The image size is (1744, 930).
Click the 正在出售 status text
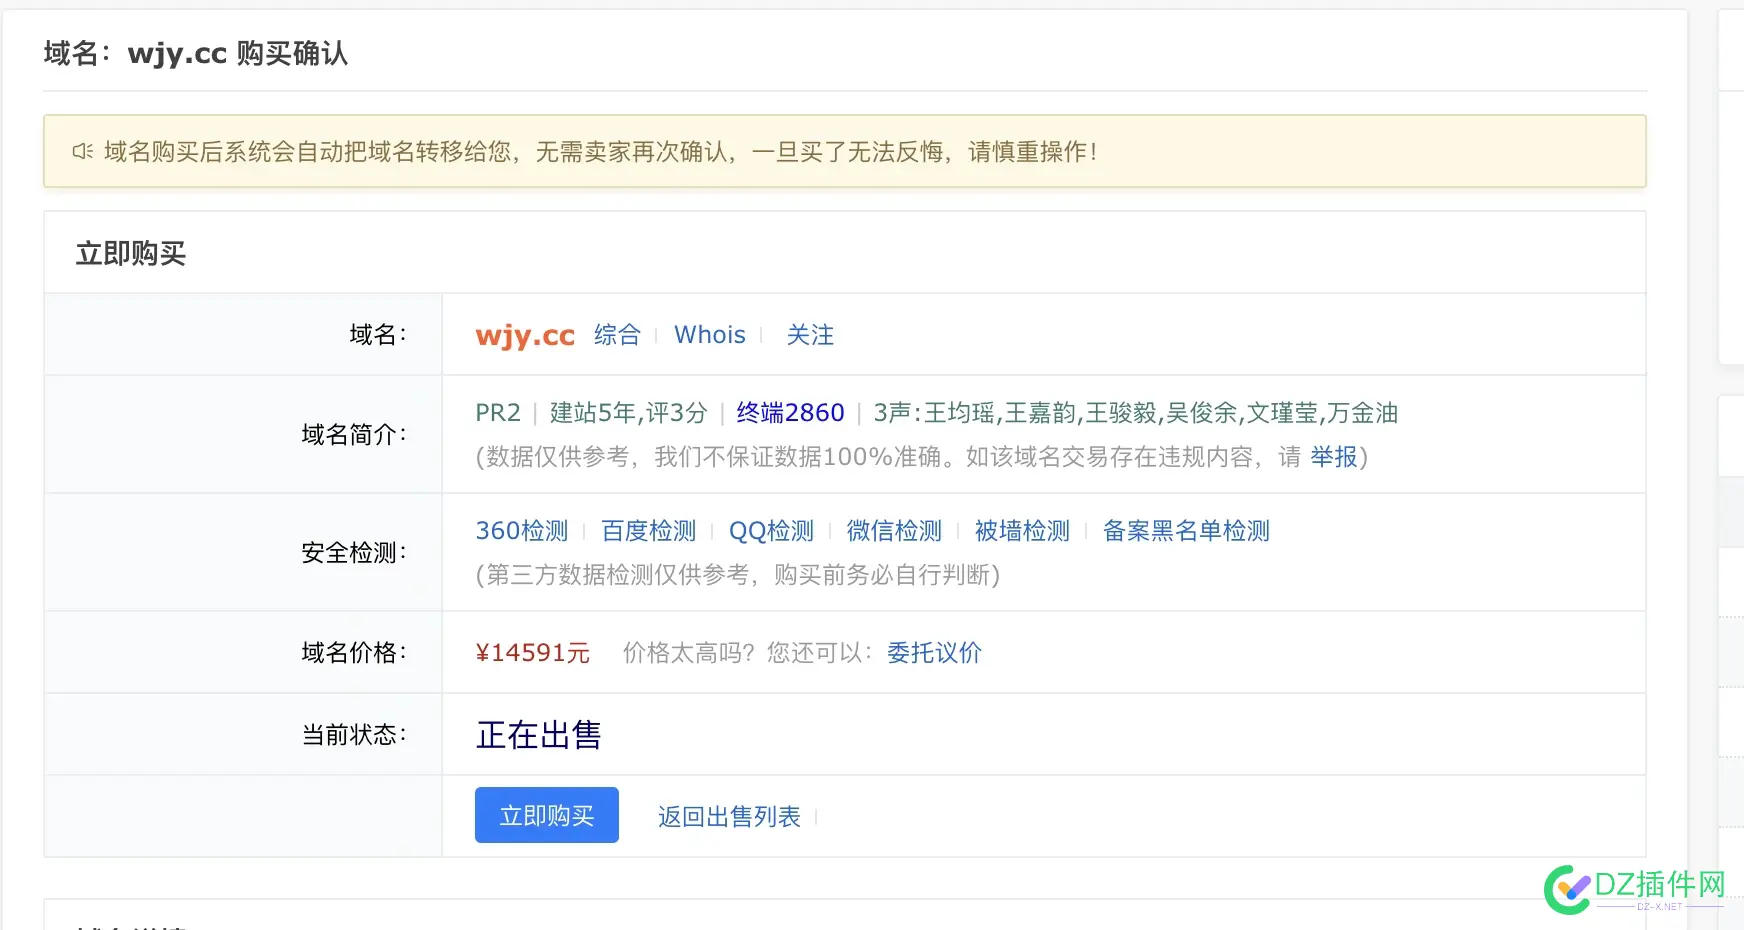[538, 735]
